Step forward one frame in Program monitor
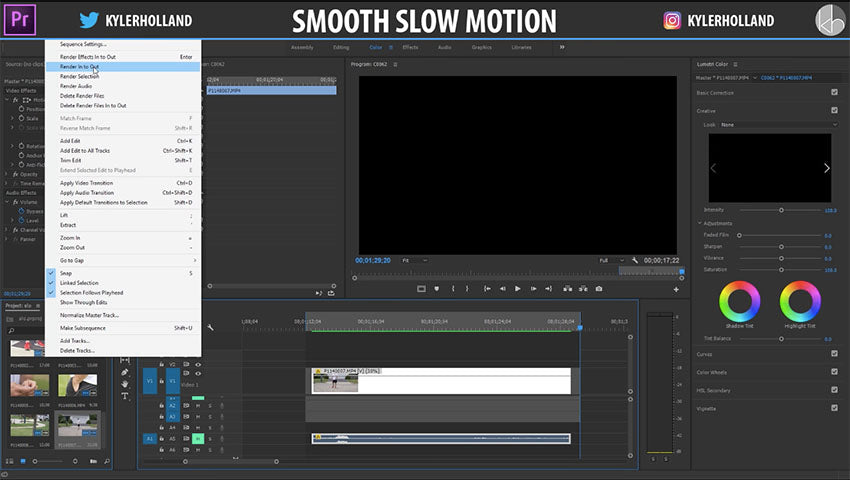 tap(533, 289)
